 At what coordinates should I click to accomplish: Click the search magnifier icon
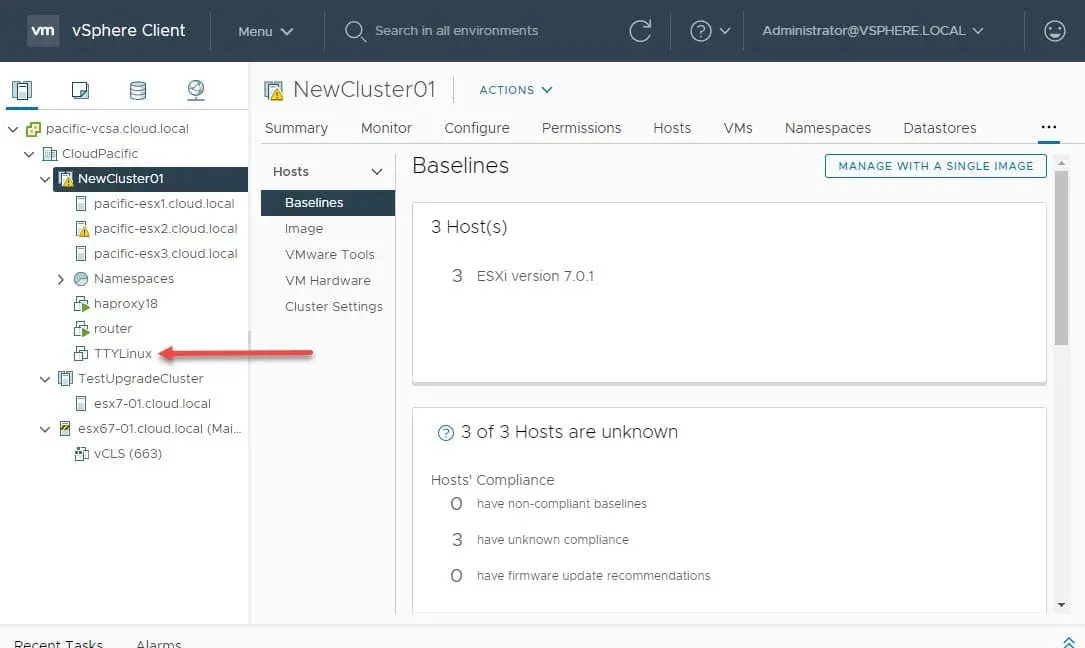pos(354,31)
